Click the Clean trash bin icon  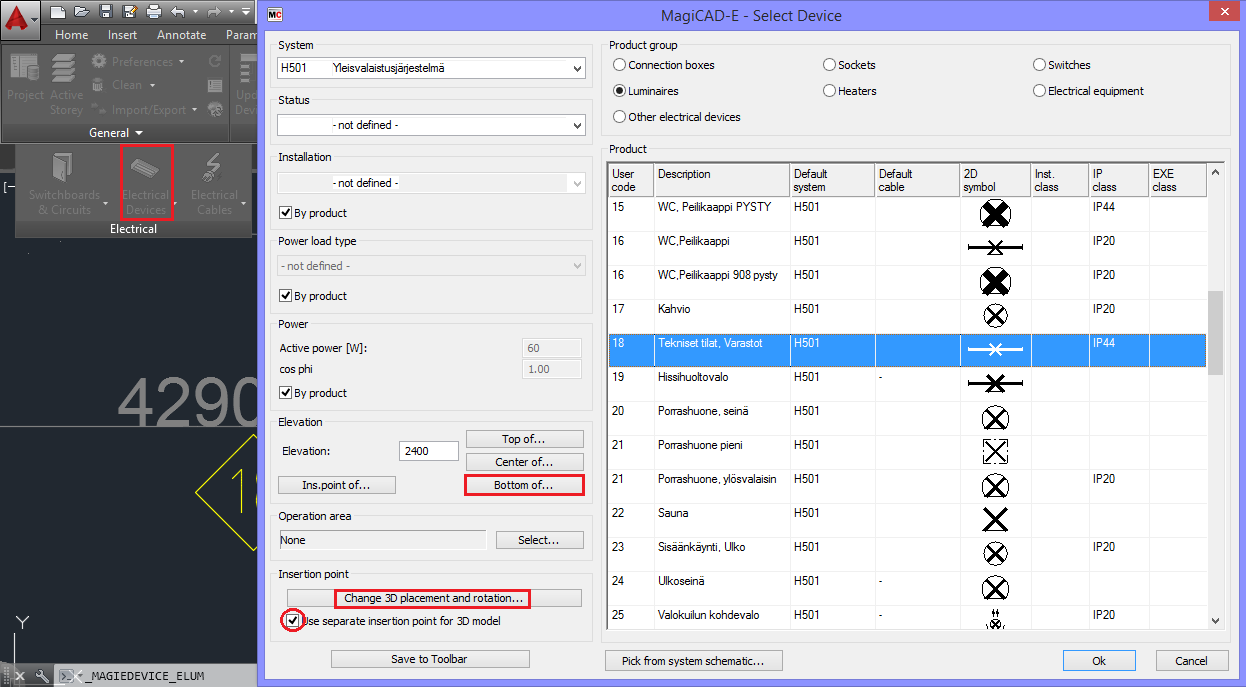(99, 85)
